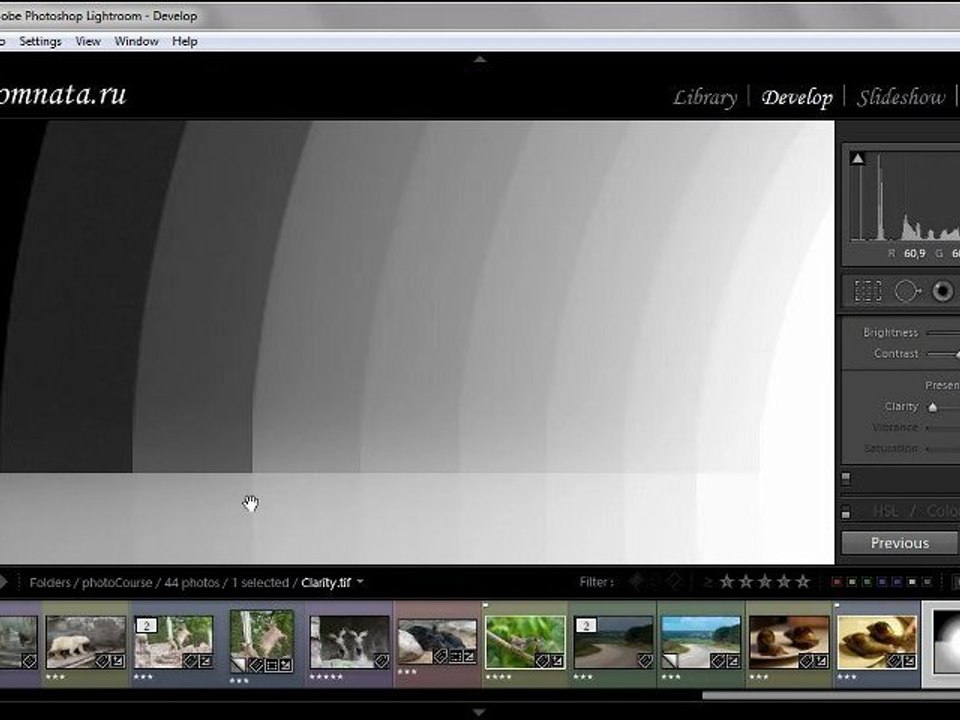Select HSL tab in panel header
The image size is (960, 720).
coord(886,511)
